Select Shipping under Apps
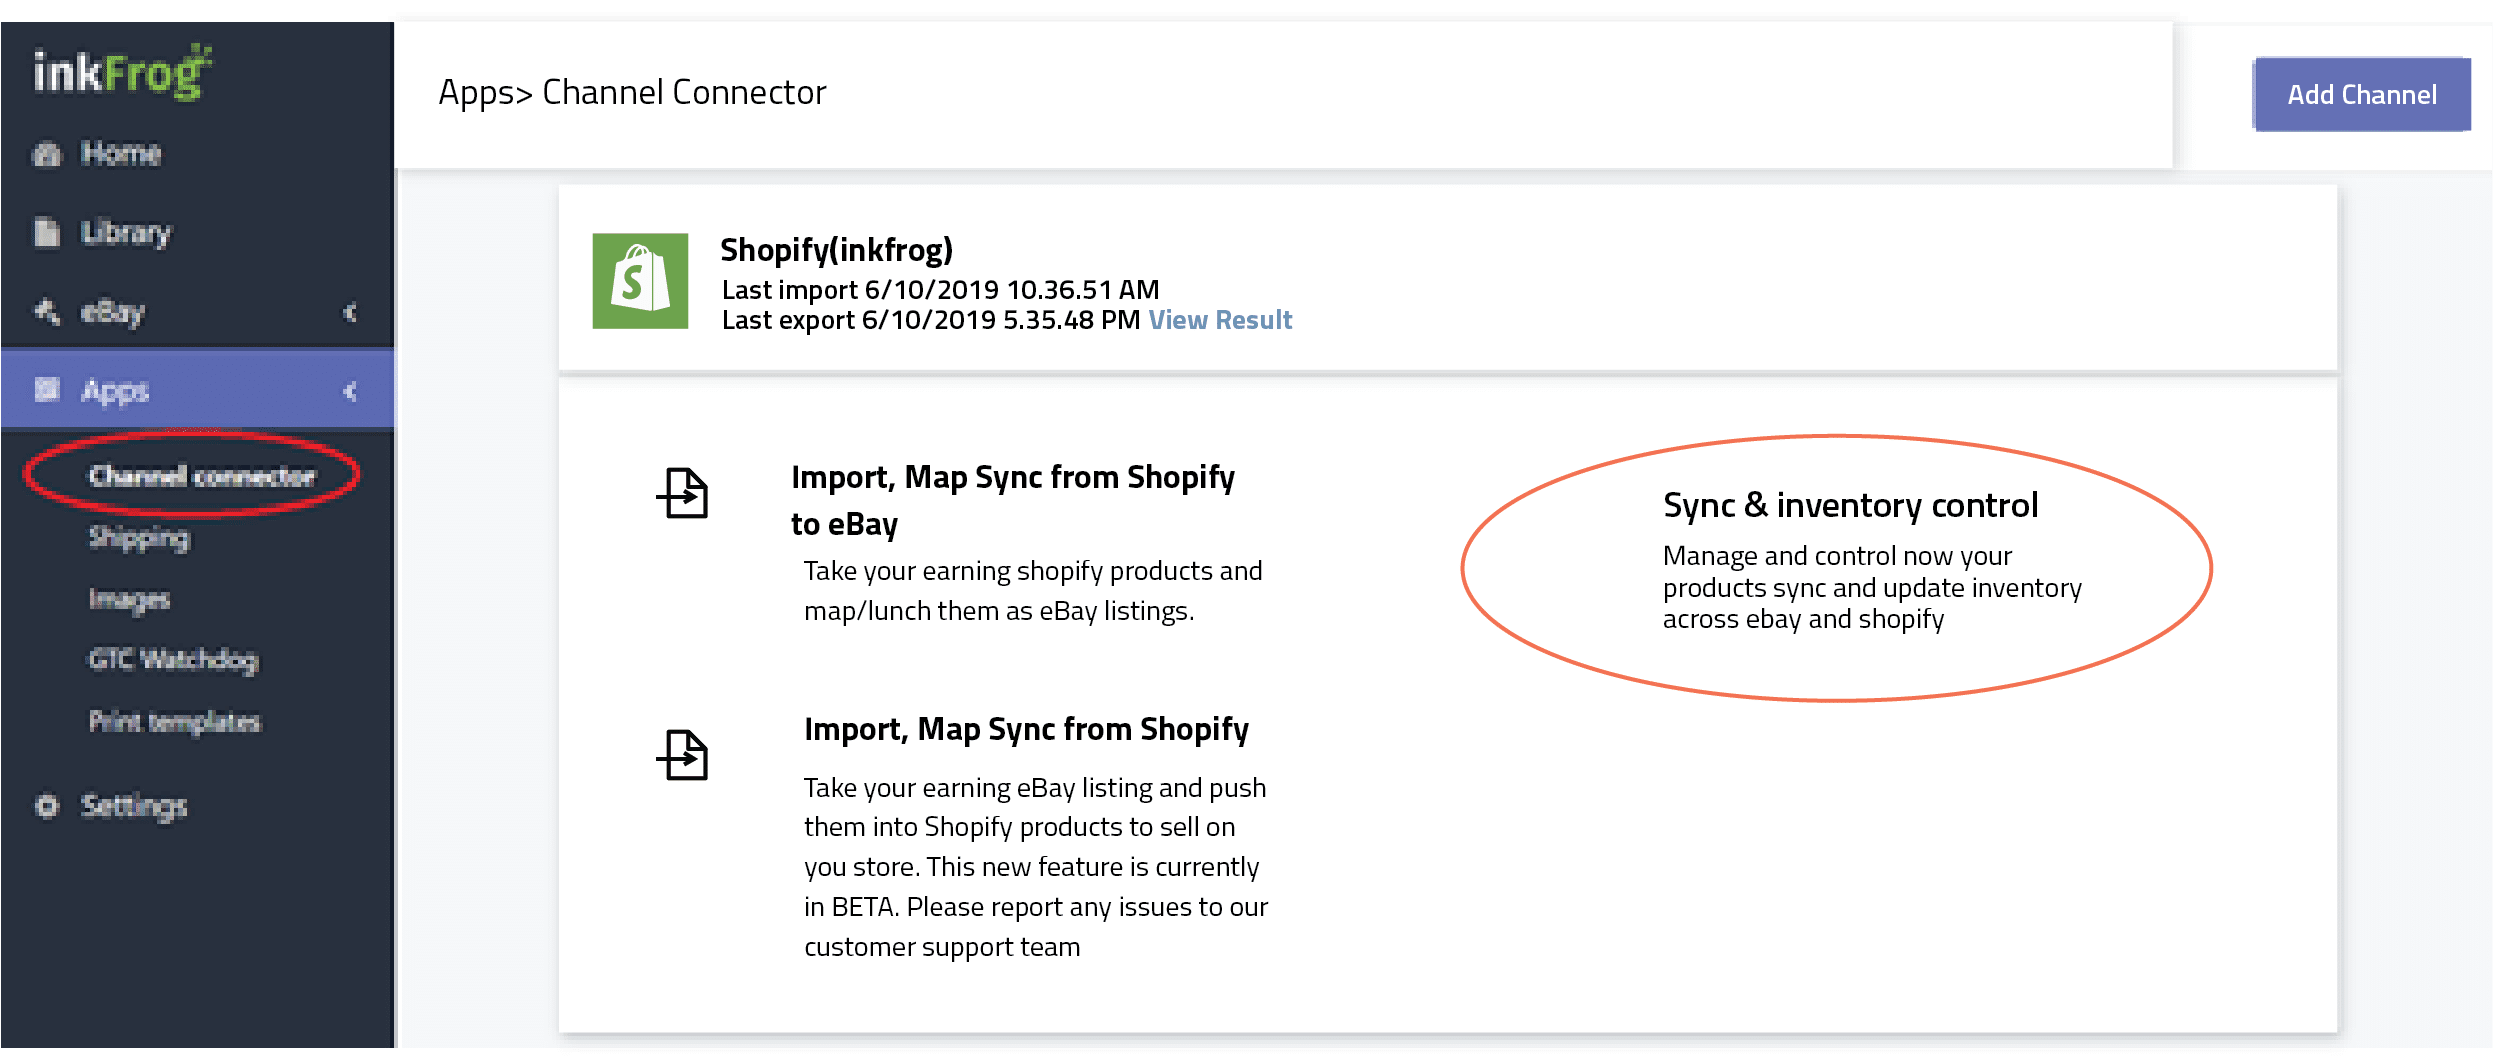Screen dimensions: 2493x1064 coord(139,538)
